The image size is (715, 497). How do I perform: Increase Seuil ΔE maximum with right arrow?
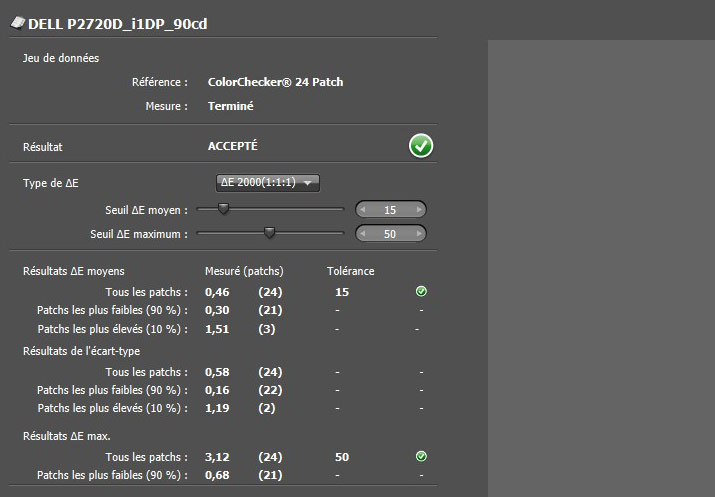pyautogui.click(x=419, y=234)
